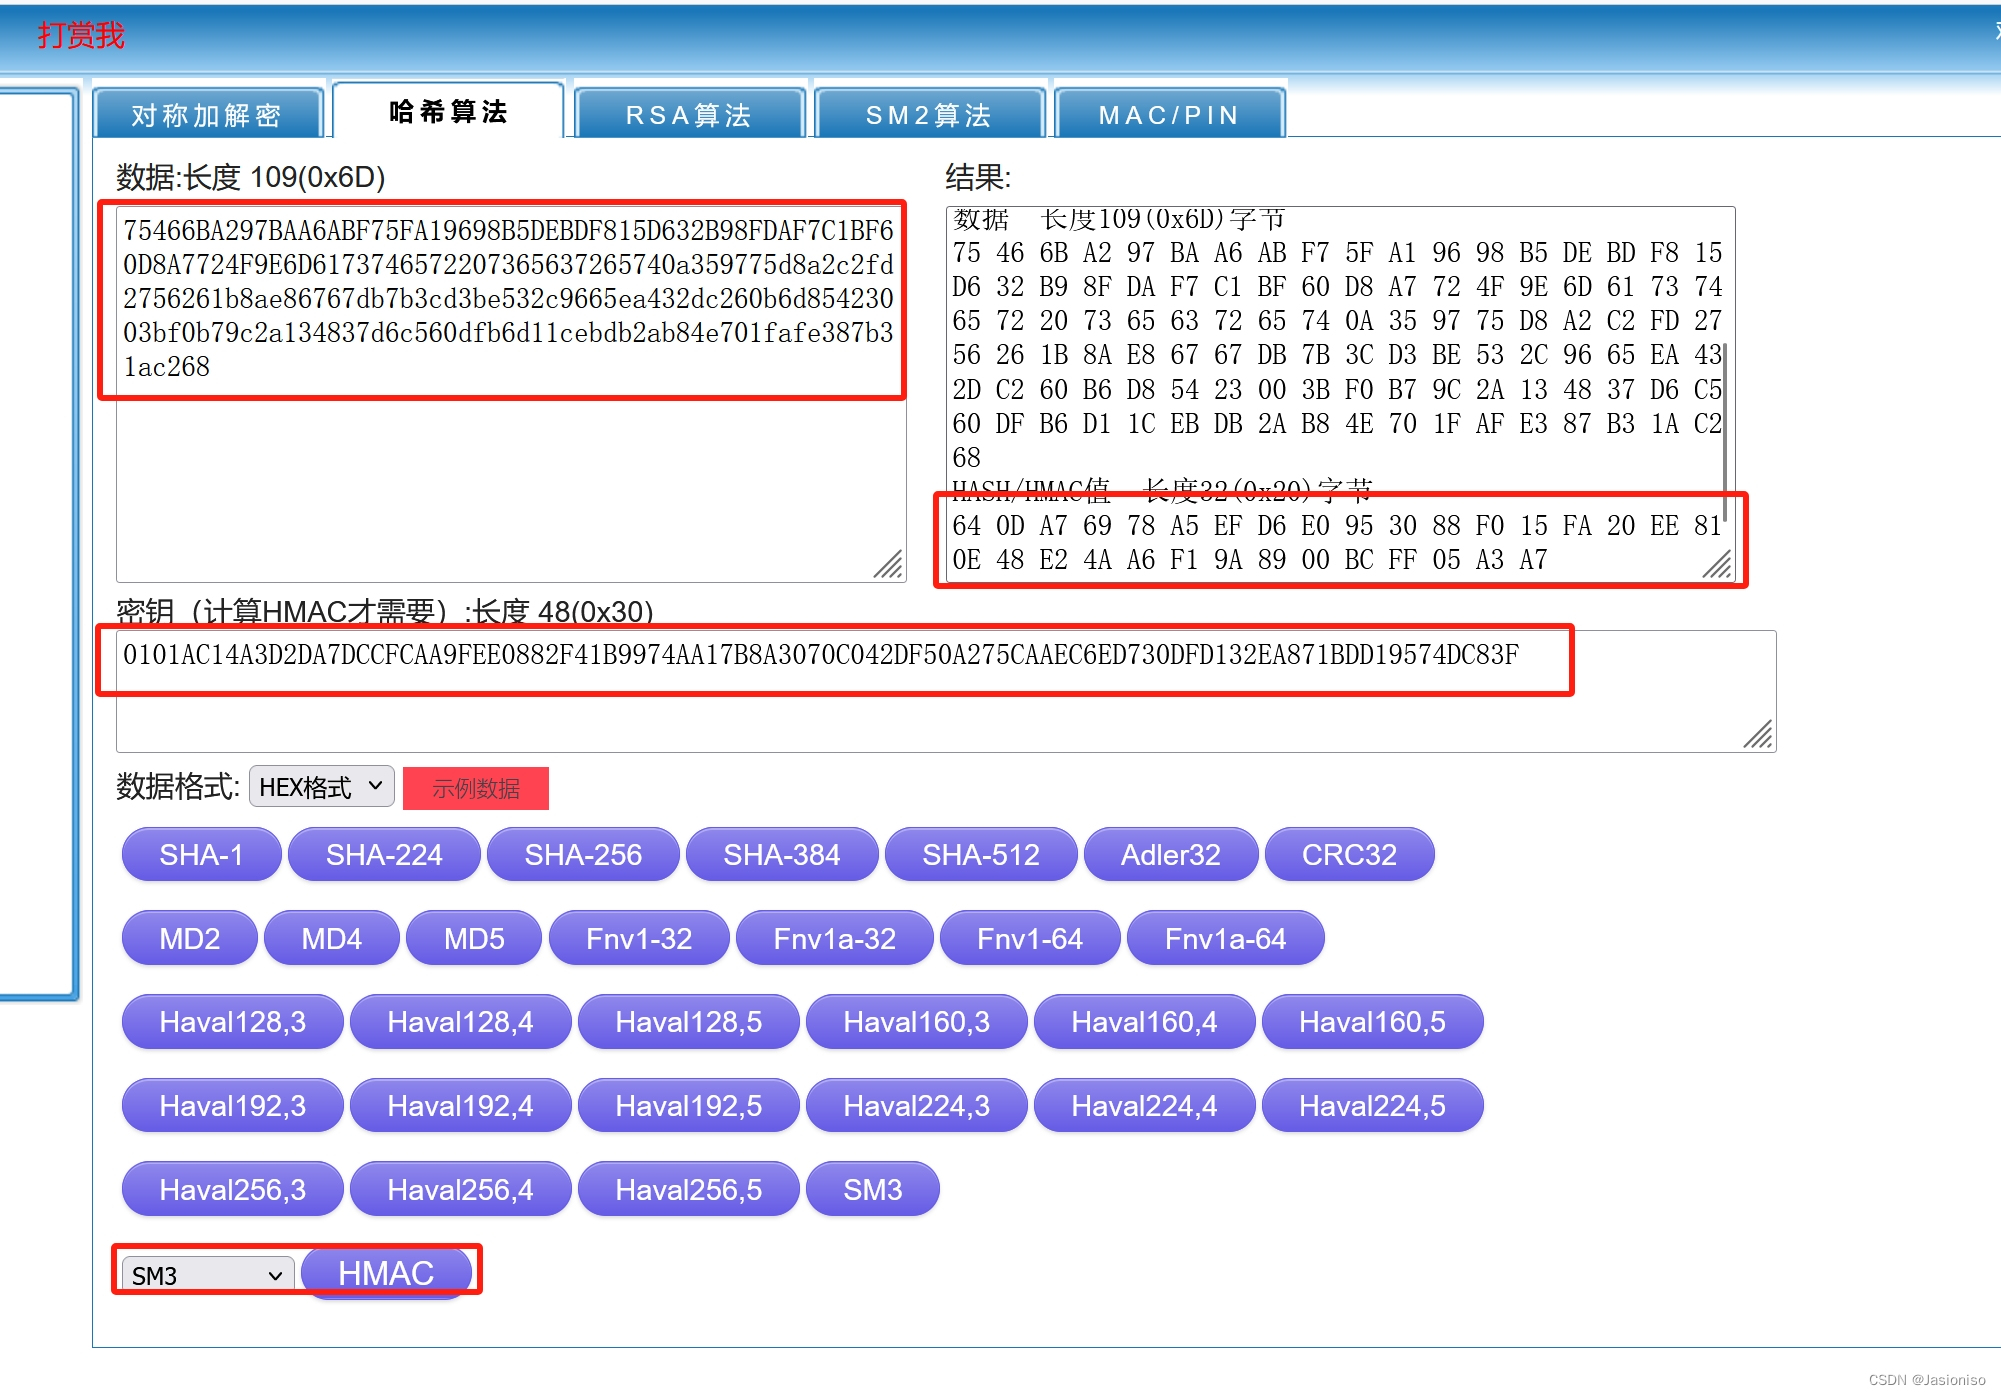Click the 打赏我 link in header
The height and width of the screenshot is (1395, 2001).
pyautogui.click(x=81, y=35)
